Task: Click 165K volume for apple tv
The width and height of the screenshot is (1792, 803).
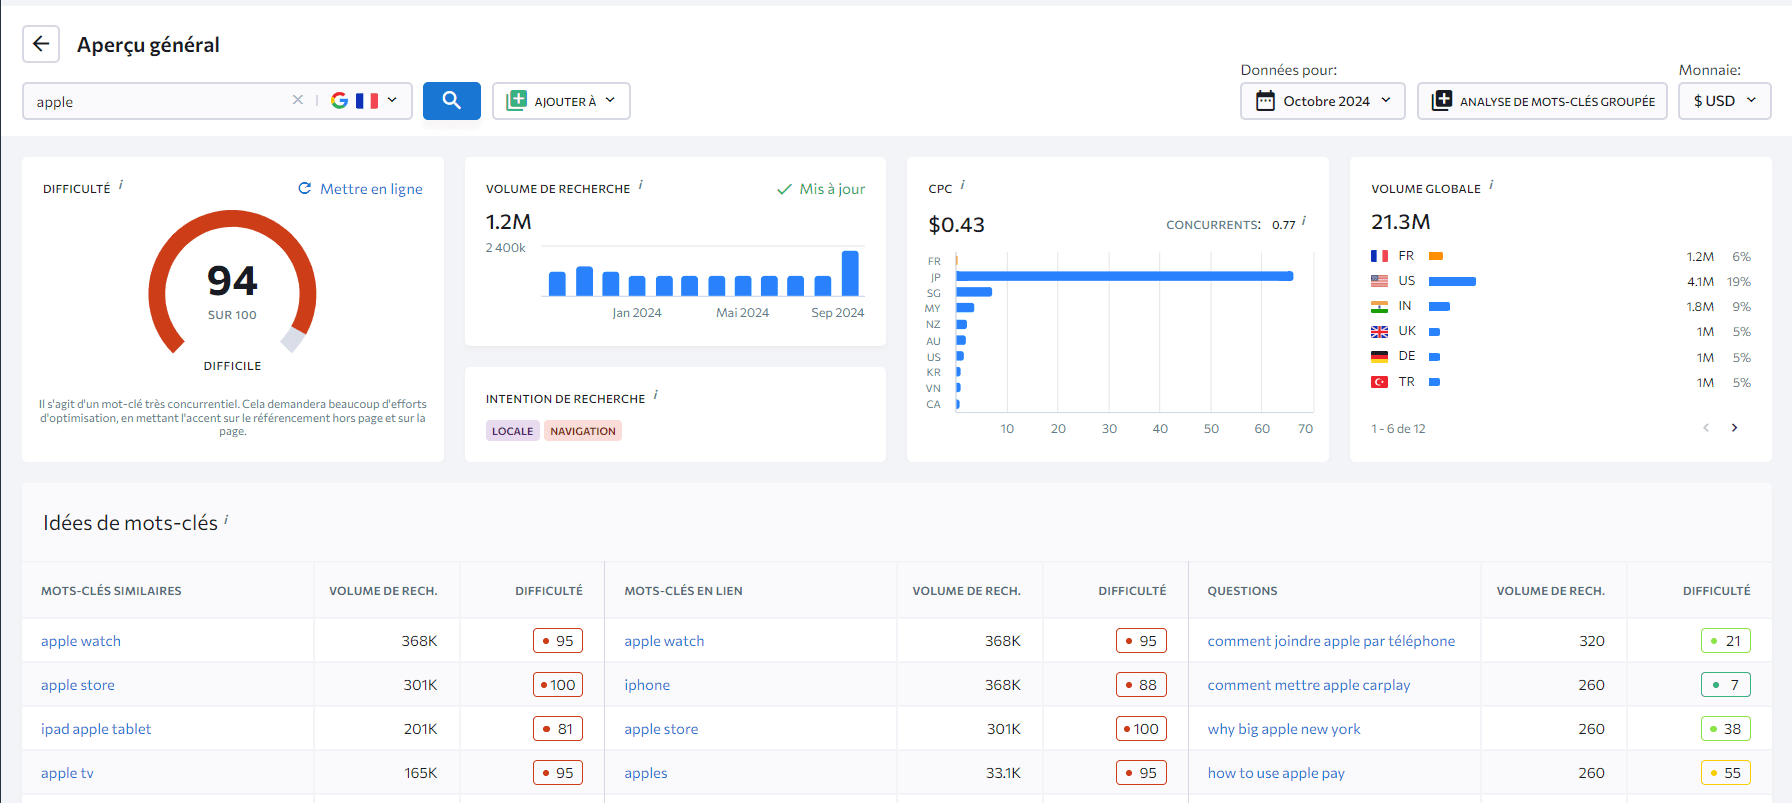Action: (x=421, y=773)
